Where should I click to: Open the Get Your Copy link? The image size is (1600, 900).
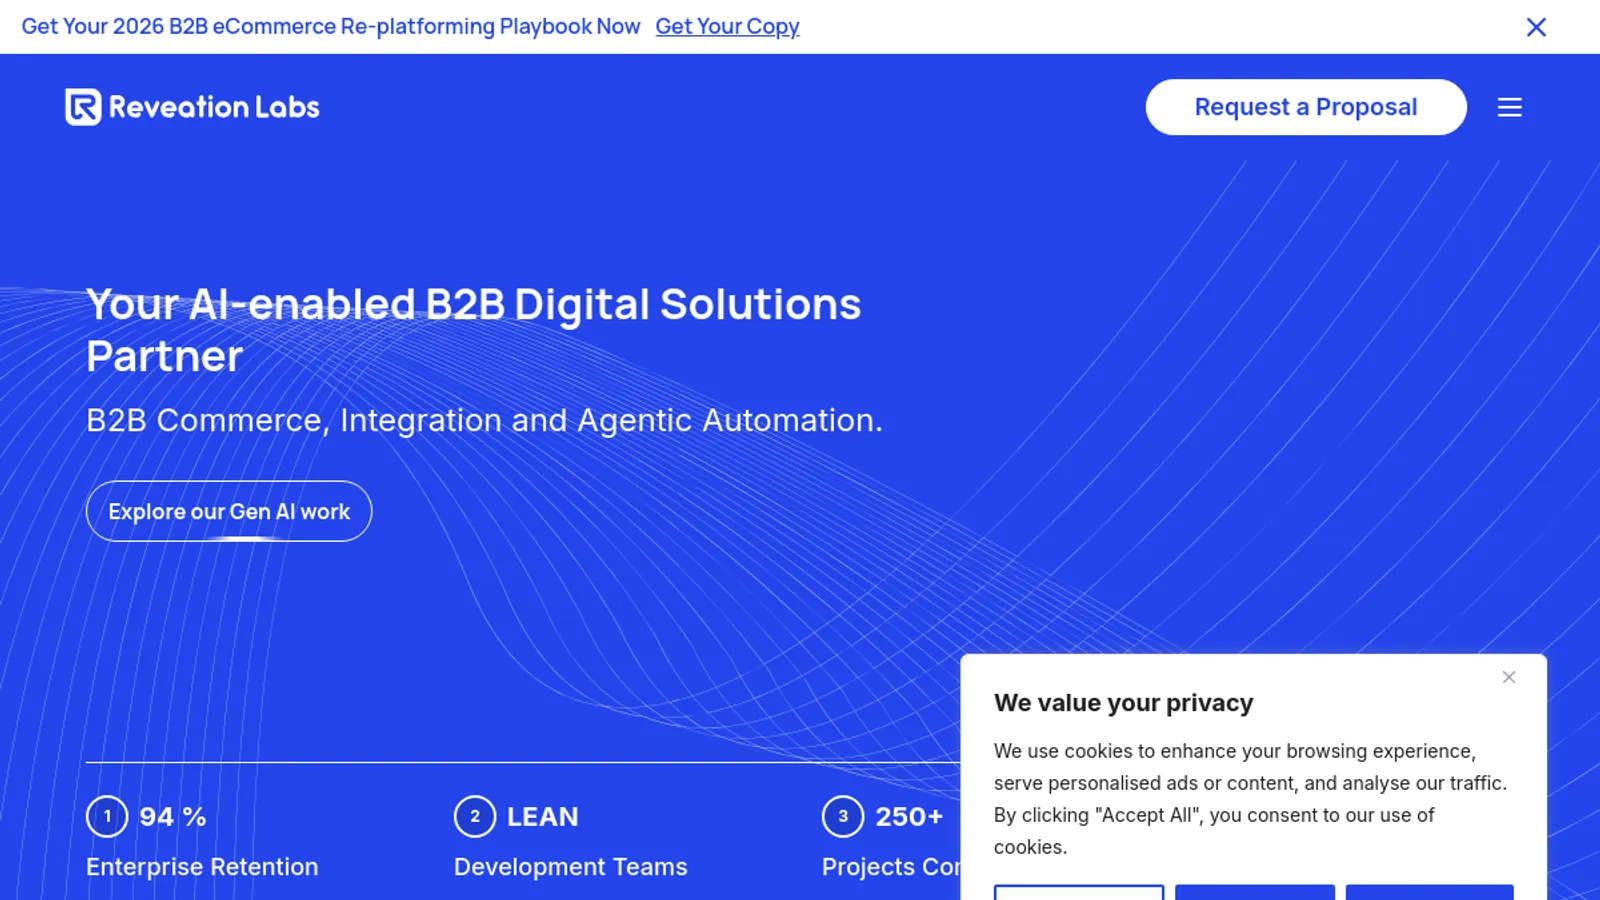pyautogui.click(x=727, y=27)
